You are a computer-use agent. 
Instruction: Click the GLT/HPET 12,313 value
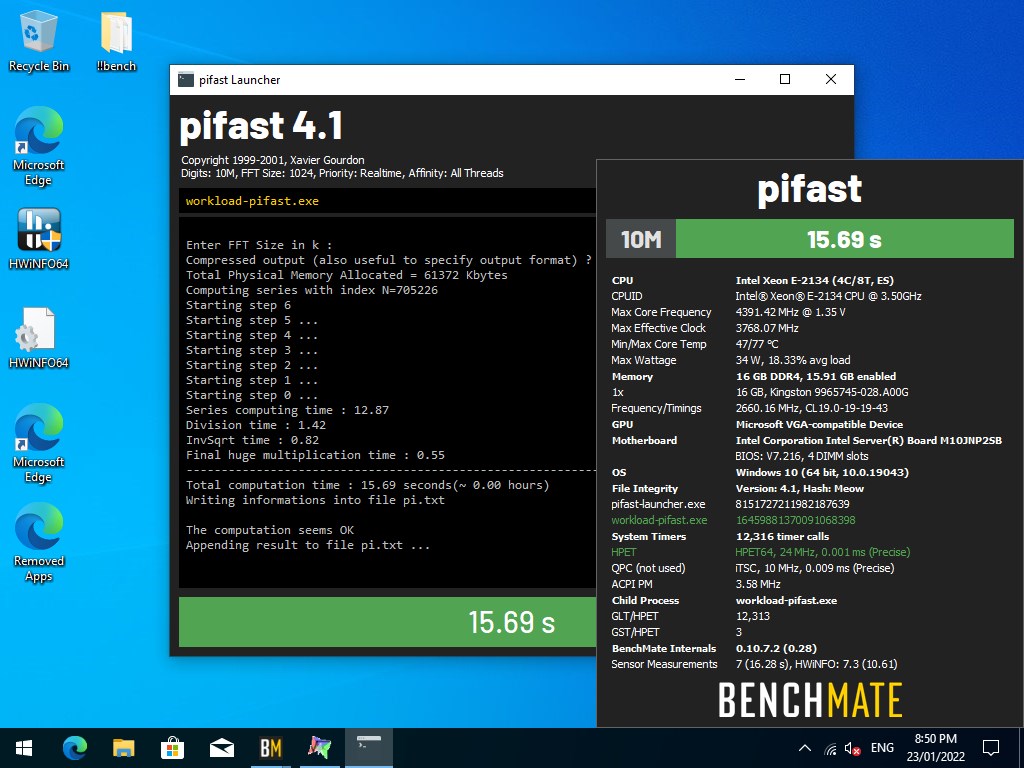752,616
